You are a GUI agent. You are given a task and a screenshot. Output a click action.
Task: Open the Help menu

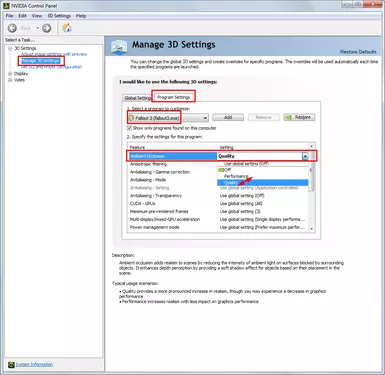(81, 16)
